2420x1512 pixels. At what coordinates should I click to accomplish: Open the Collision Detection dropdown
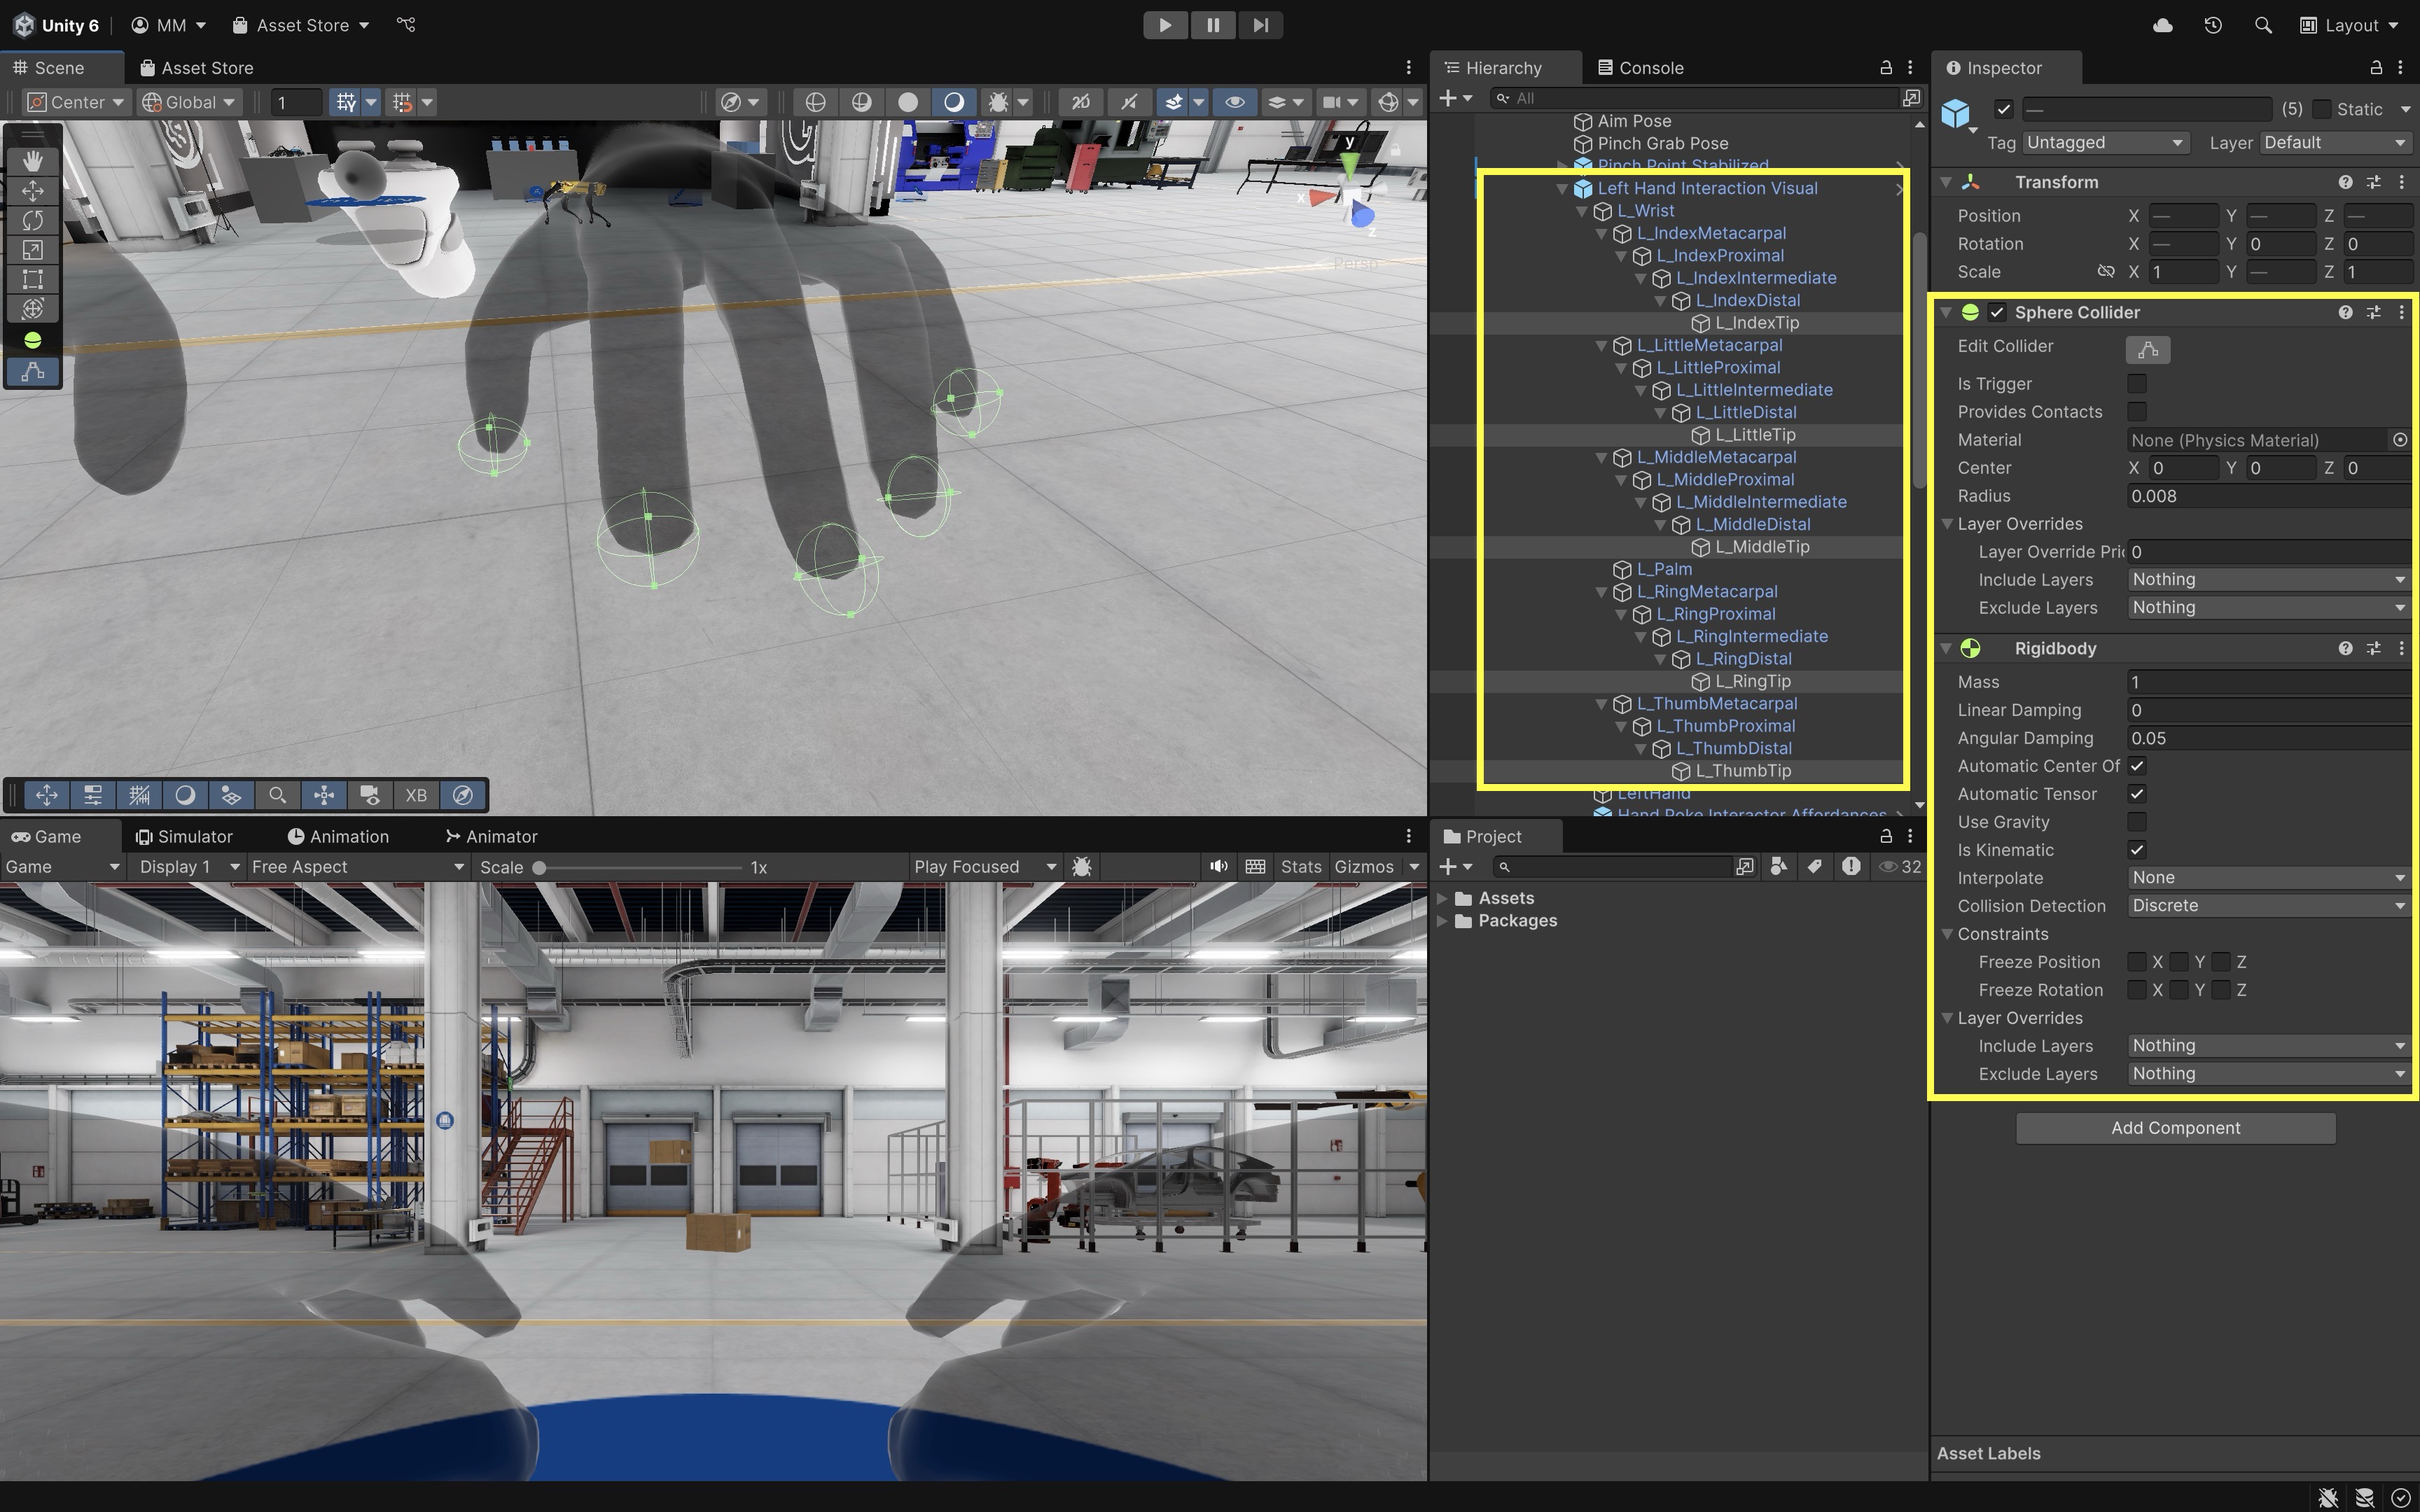[2266, 906]
